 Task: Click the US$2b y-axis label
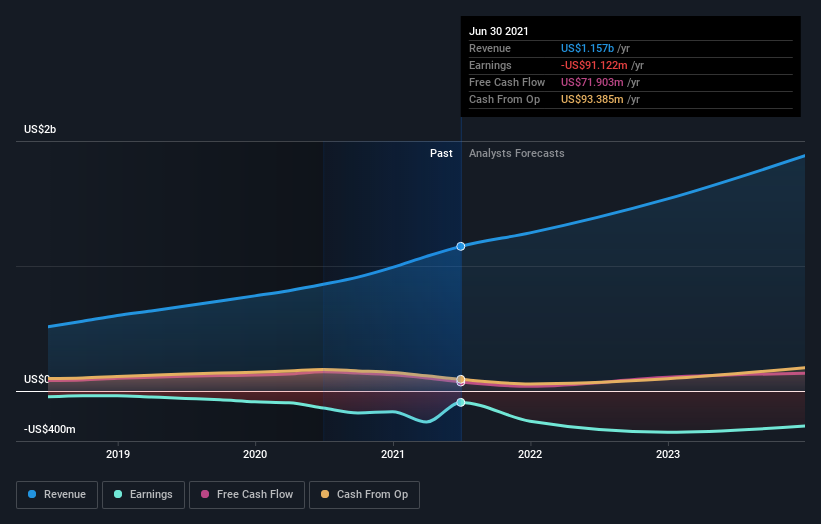(x=40, y=129)
